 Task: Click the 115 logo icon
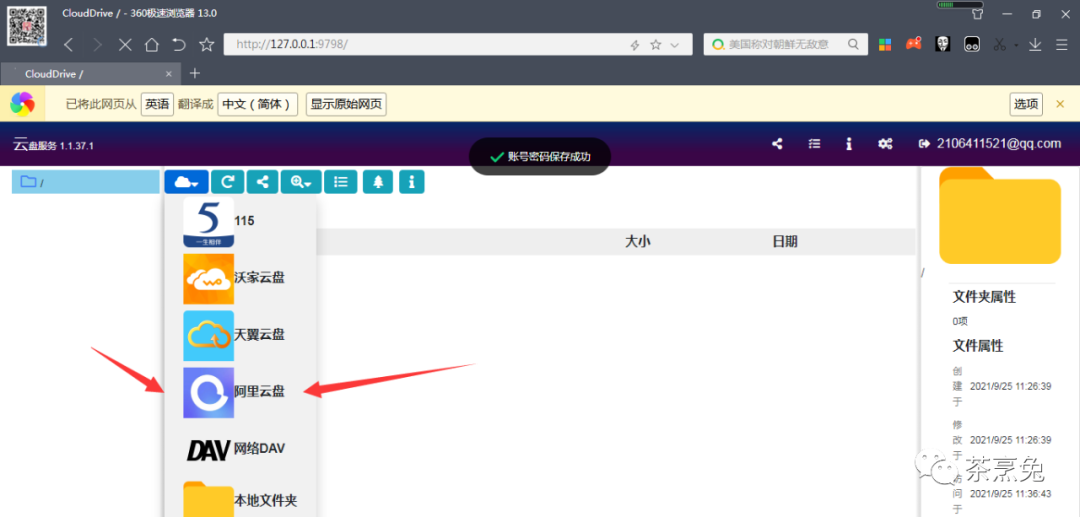coord(209,222)
